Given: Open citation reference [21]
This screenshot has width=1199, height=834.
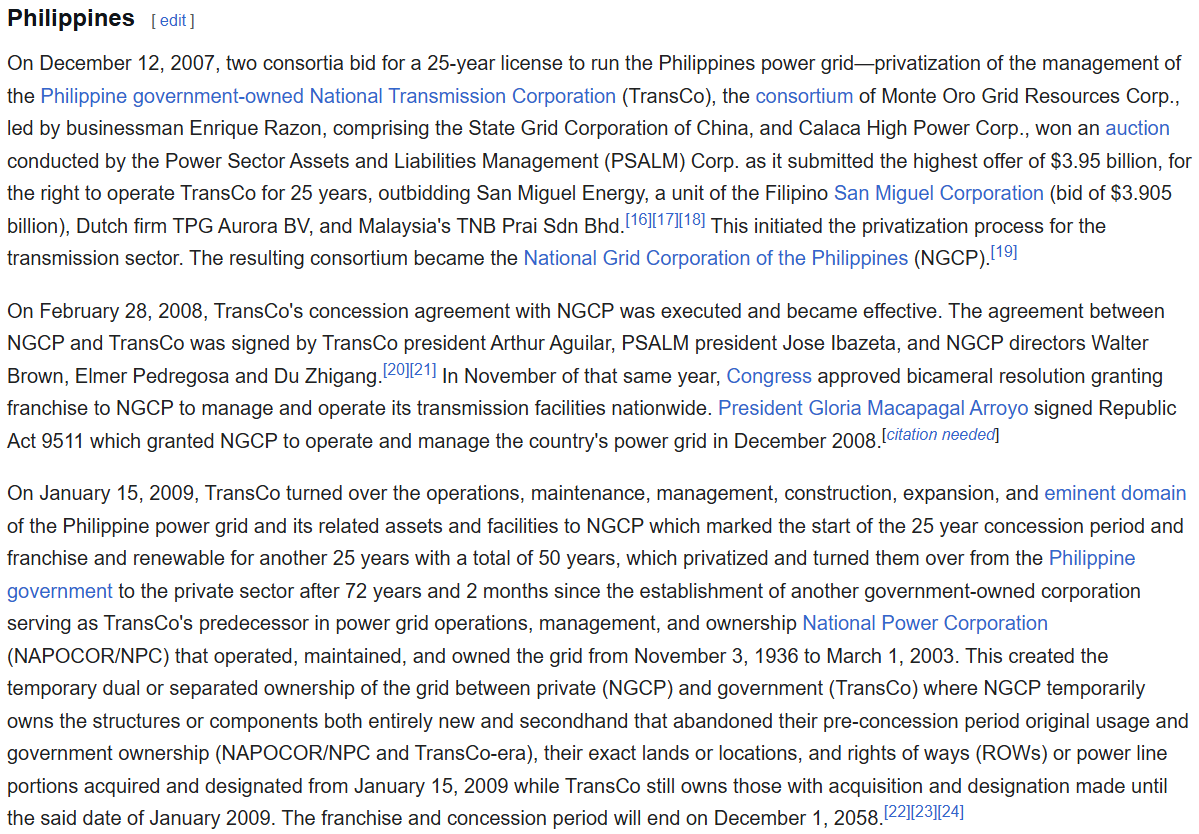Looking at the screenshot, I should pos(423,370).
